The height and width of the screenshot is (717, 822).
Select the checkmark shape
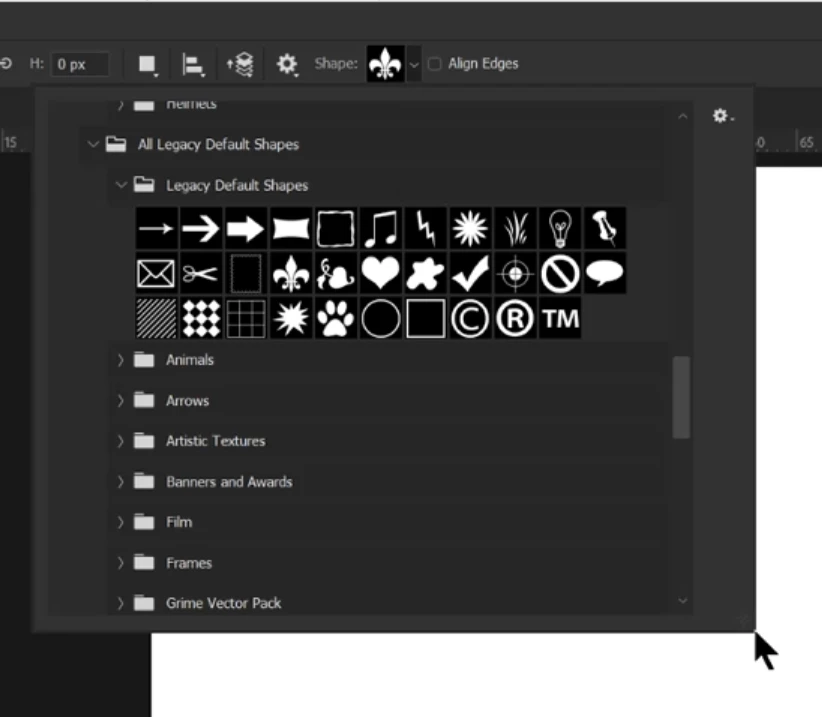470,273
